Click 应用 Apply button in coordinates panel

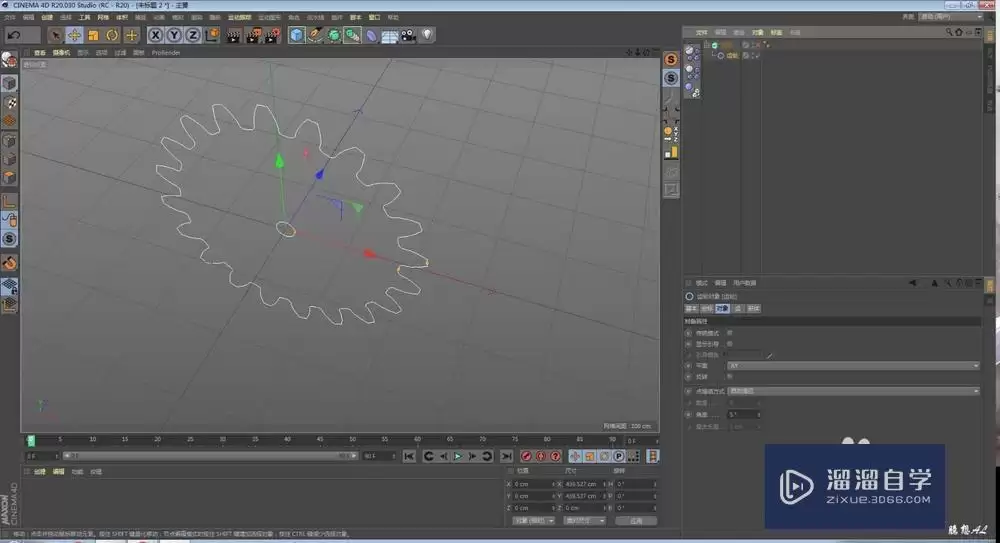pos(636,521)
